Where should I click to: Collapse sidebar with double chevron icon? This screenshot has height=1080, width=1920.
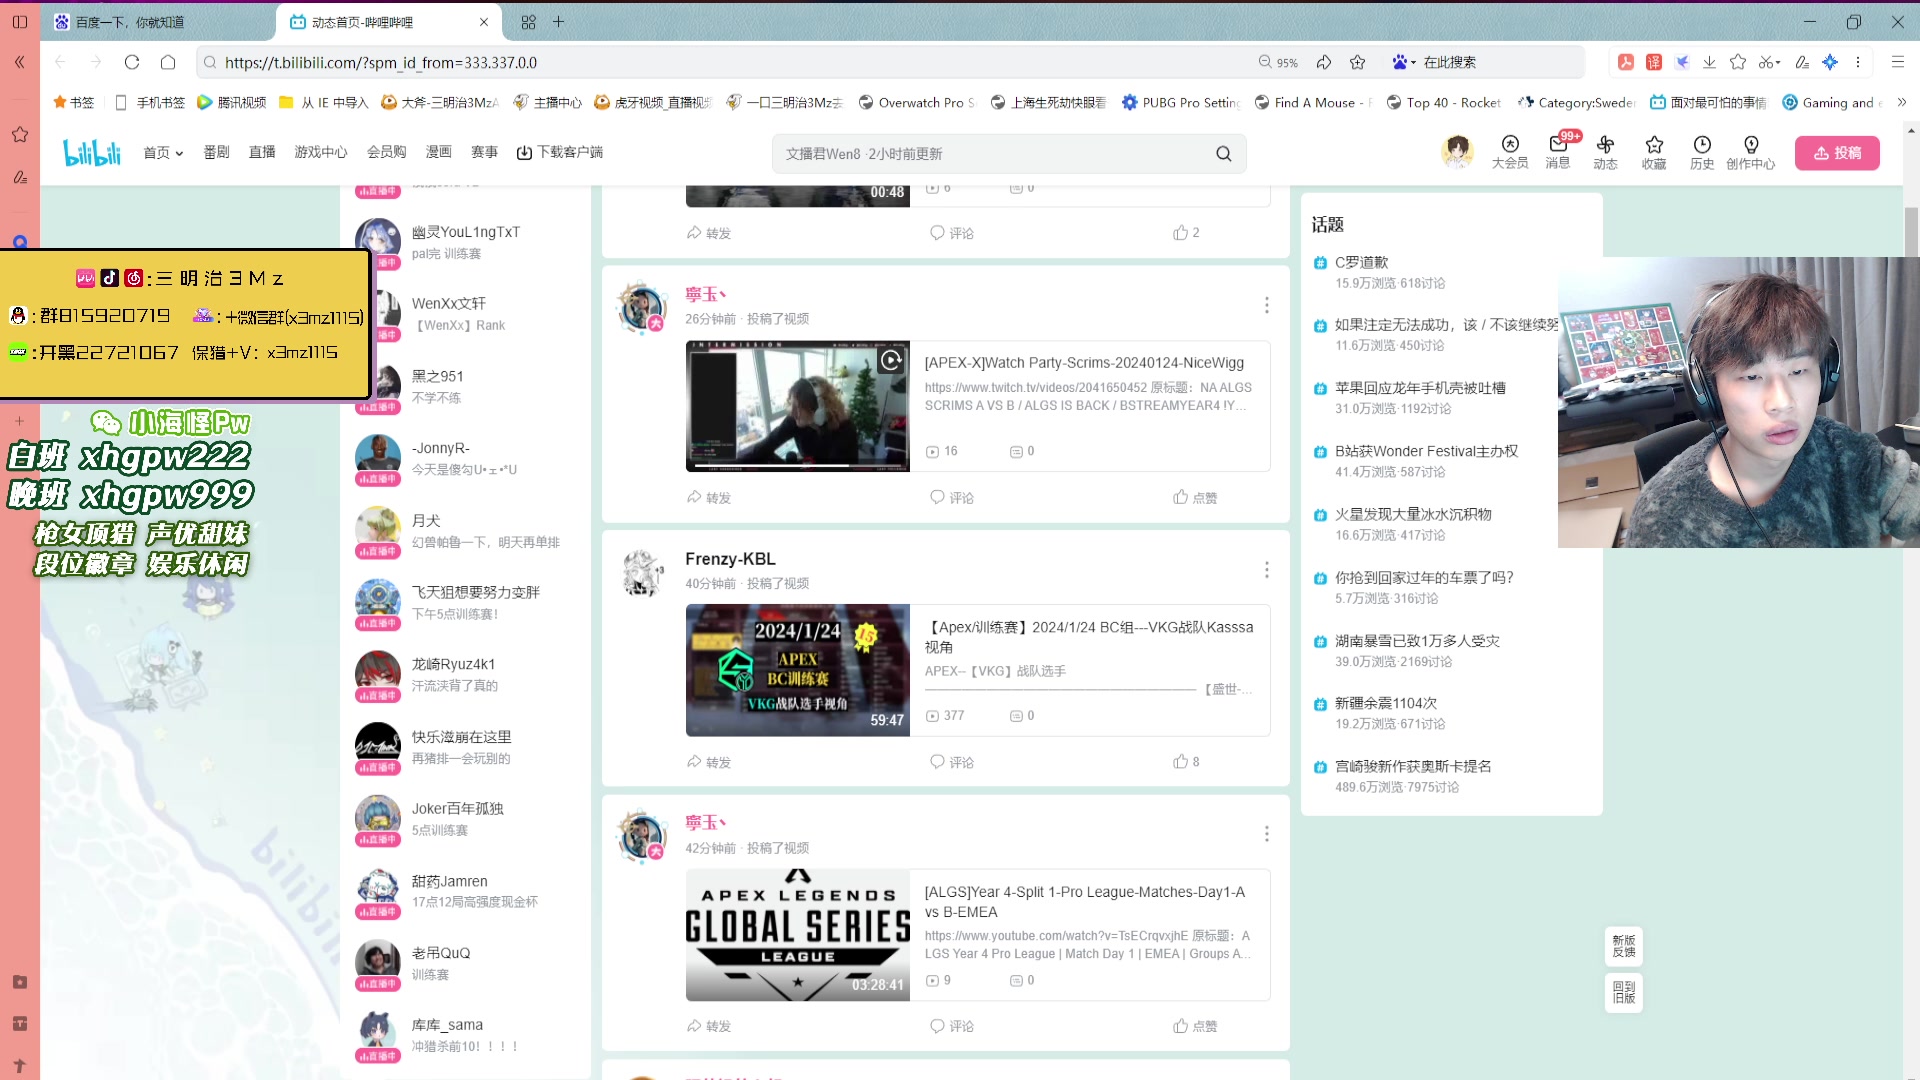click(20, 62)
